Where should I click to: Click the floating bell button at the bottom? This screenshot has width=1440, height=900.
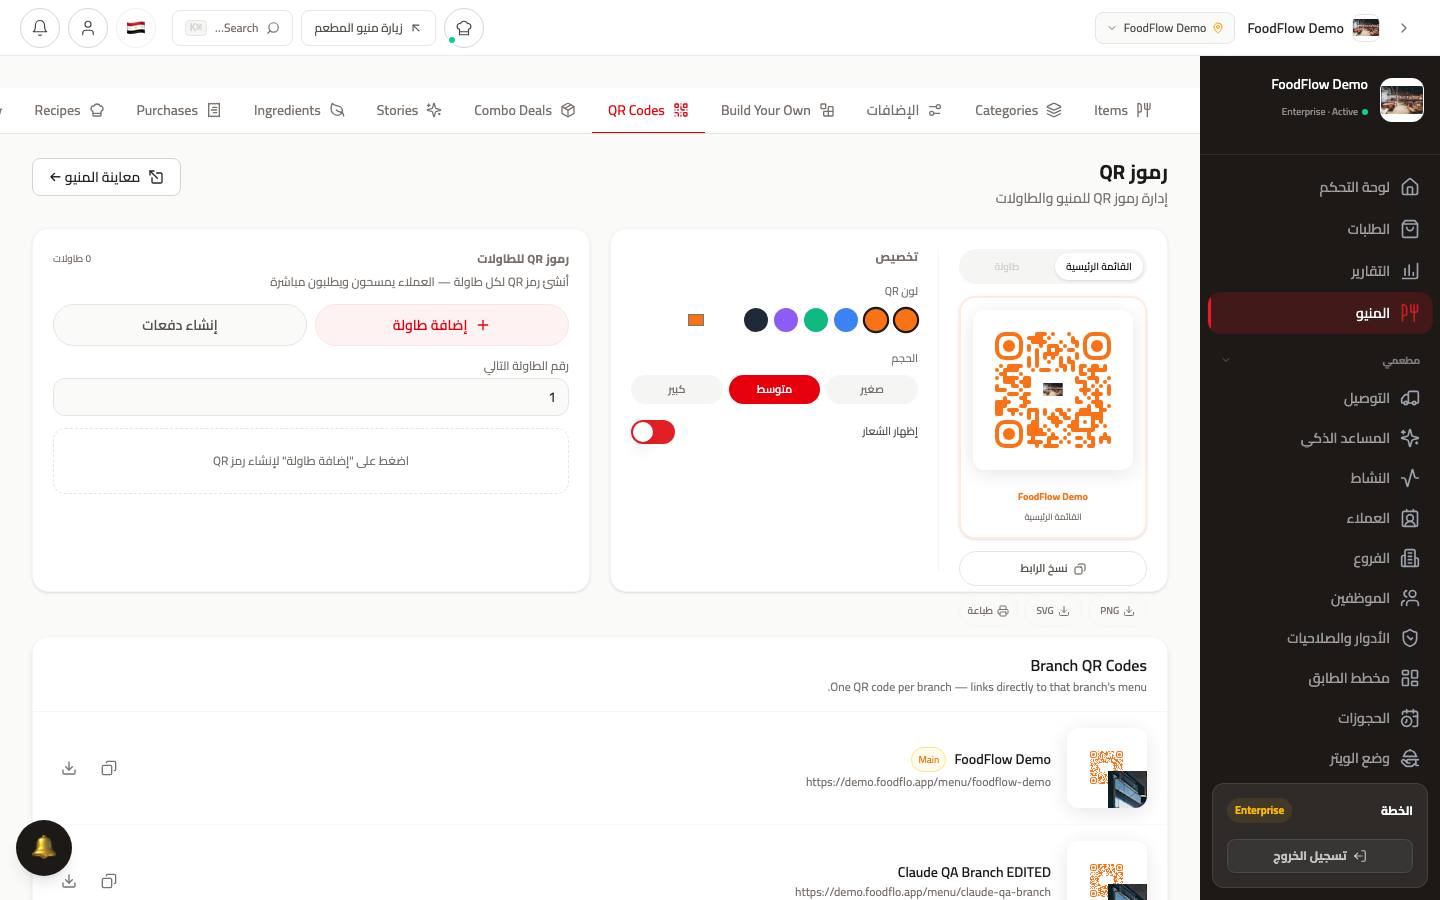(44, 848)
